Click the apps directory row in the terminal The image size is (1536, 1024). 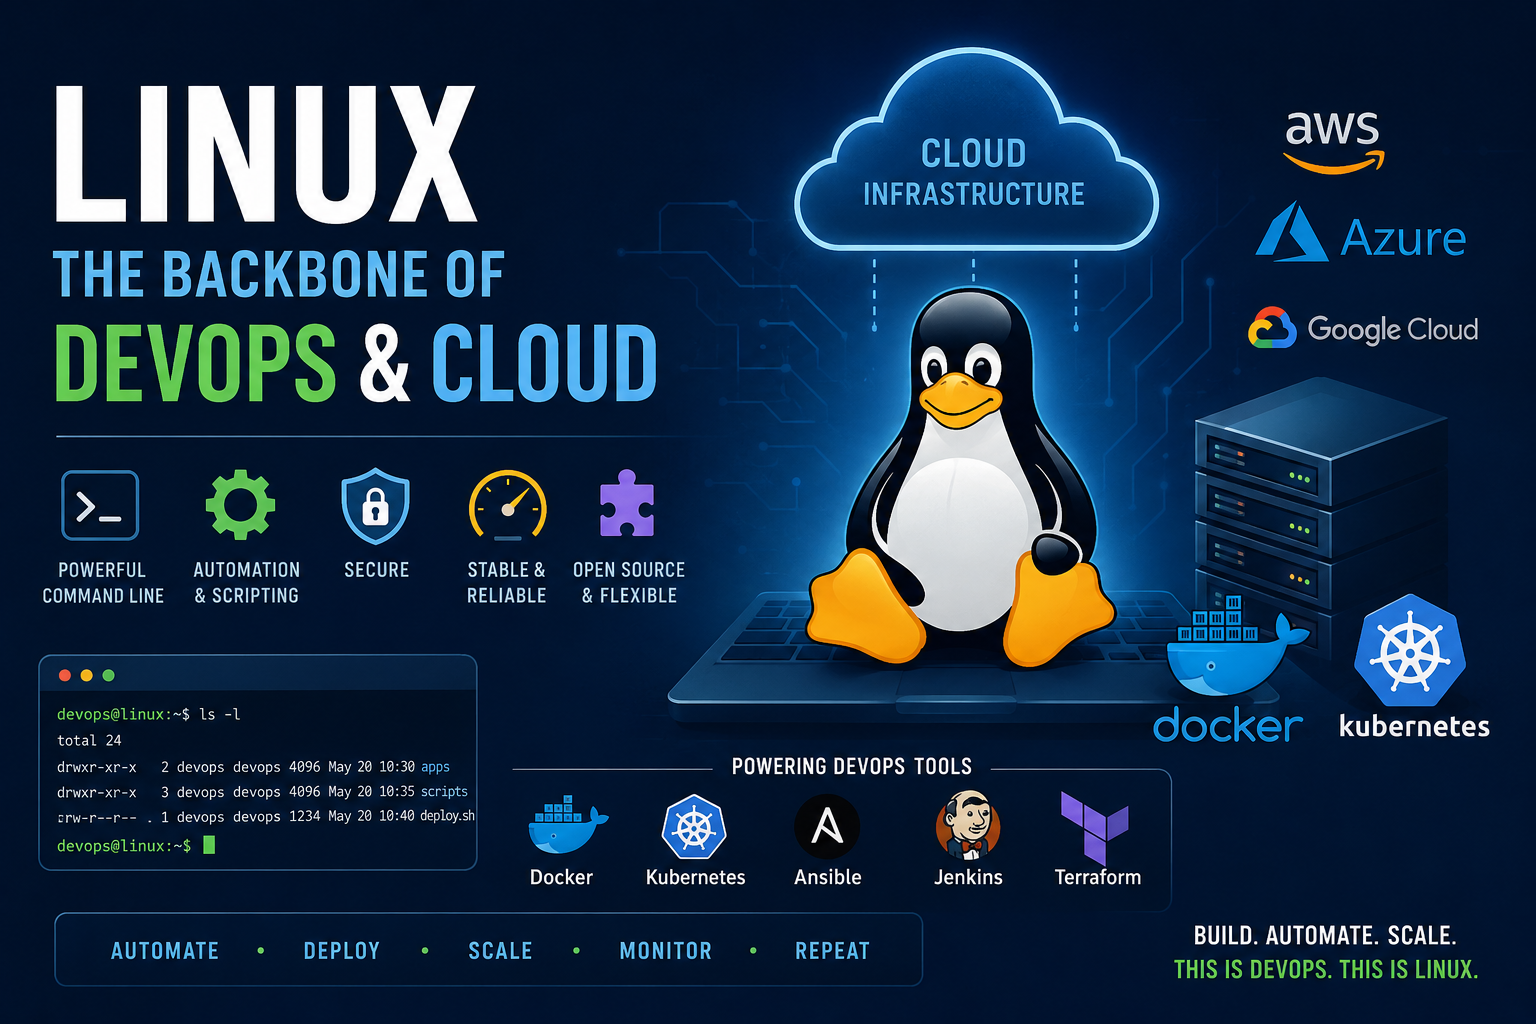click(253, 767)
